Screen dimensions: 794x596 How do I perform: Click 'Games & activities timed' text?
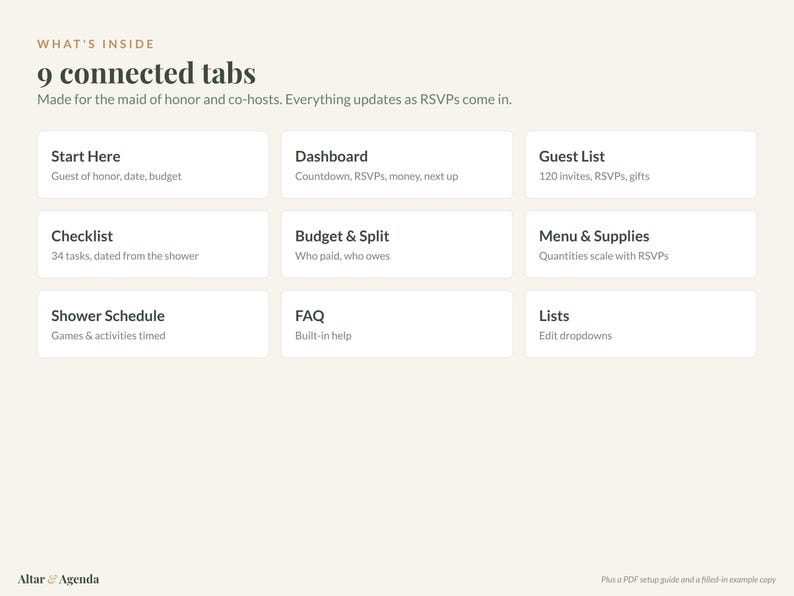(108, 335)
